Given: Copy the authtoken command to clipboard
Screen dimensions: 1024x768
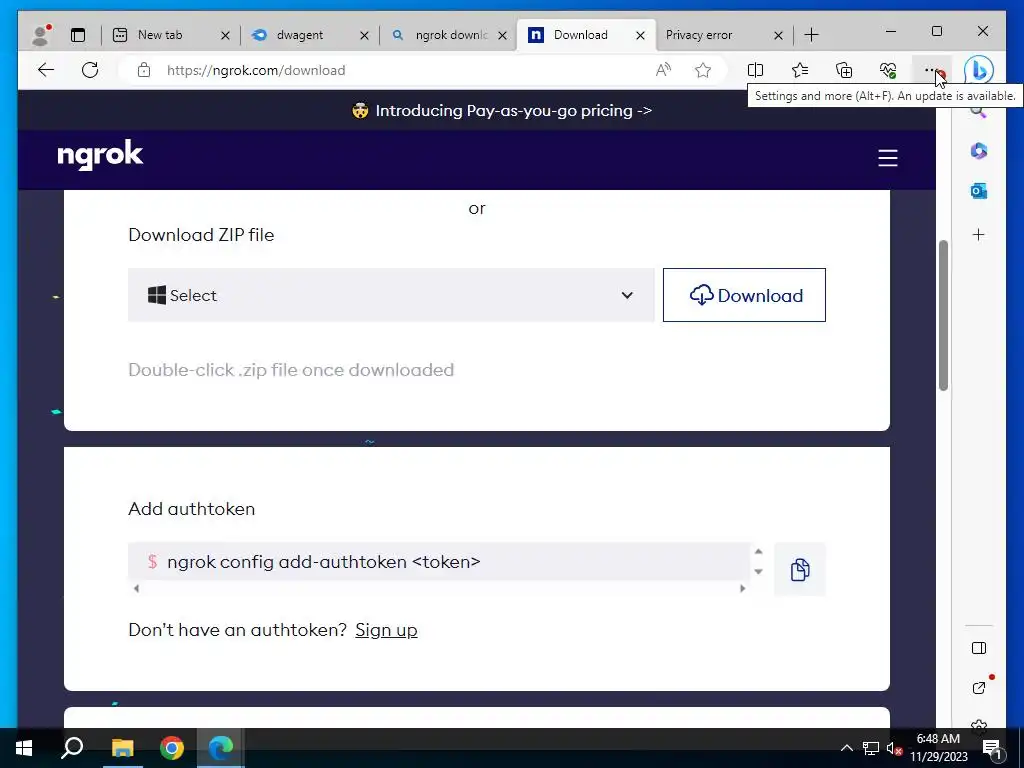Looking at the screenshot, I should (x=800, y=569).
